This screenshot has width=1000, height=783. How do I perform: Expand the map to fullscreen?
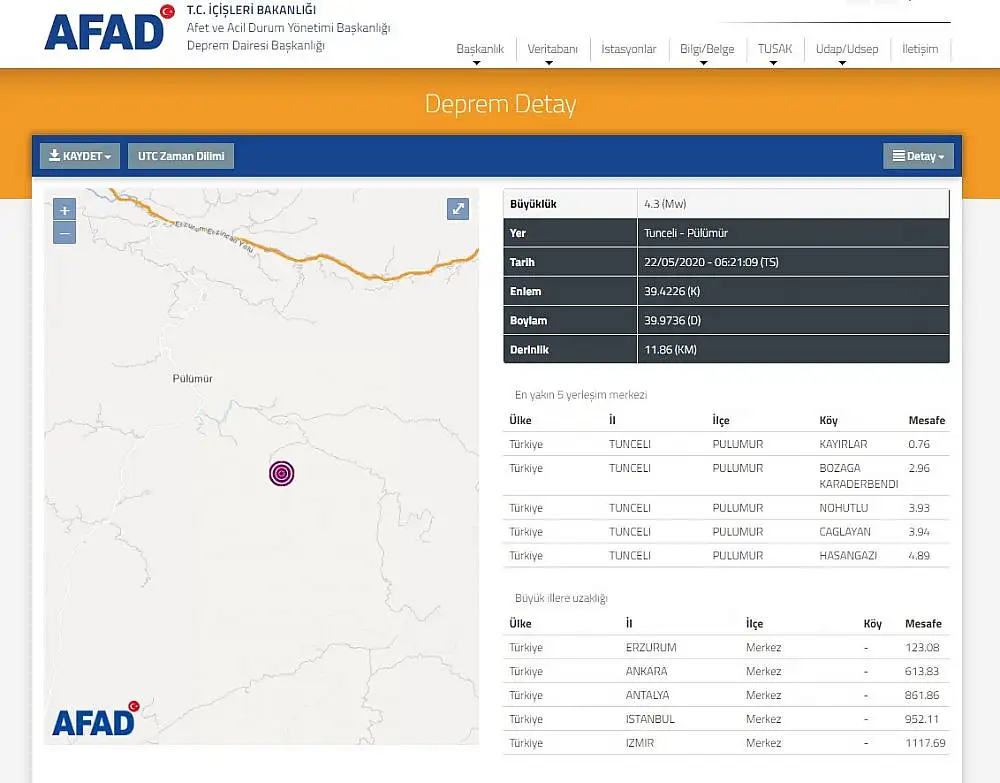click(458, 209)
